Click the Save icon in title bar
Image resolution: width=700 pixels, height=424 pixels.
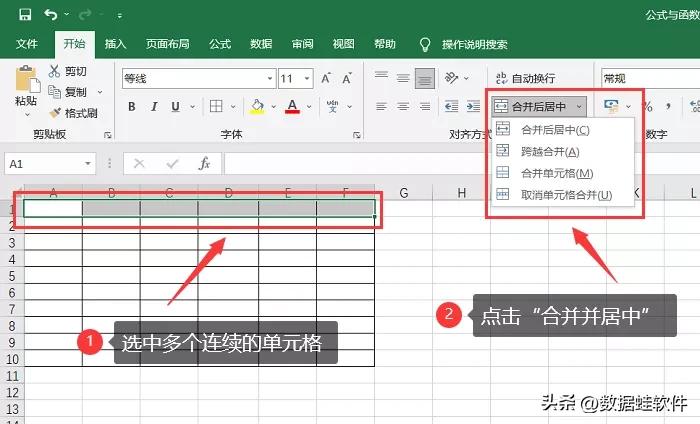click(24, 16)
